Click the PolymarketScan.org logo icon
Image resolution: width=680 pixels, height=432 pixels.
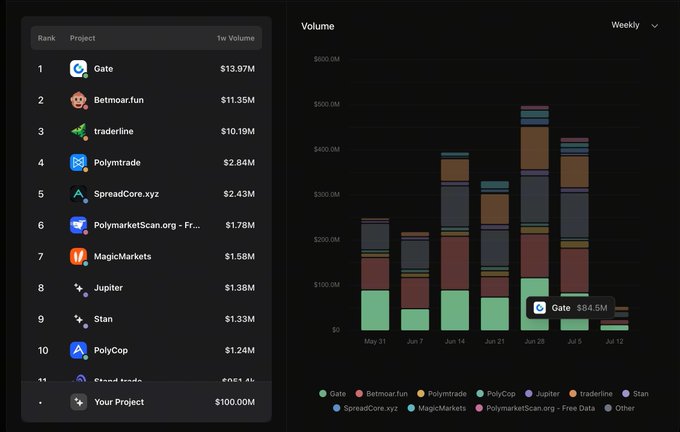[78, 225]
